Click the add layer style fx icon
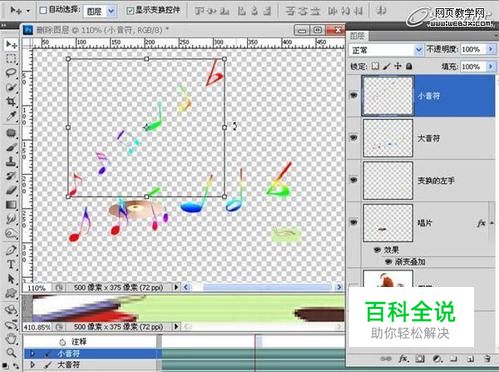Screen dimensions: 499x372 pos(403,359)
